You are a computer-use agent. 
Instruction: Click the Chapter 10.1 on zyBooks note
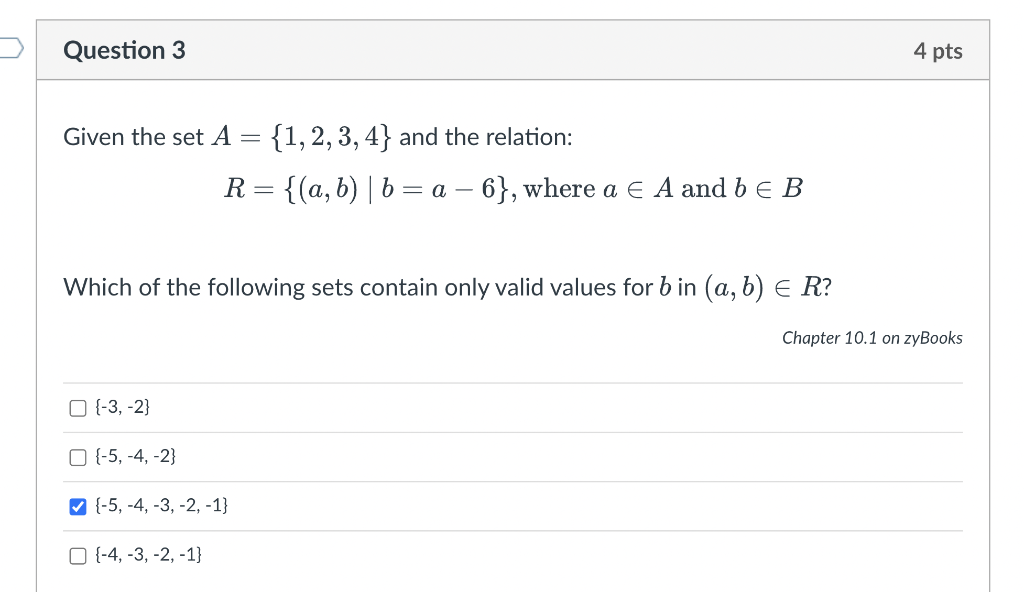872,338
